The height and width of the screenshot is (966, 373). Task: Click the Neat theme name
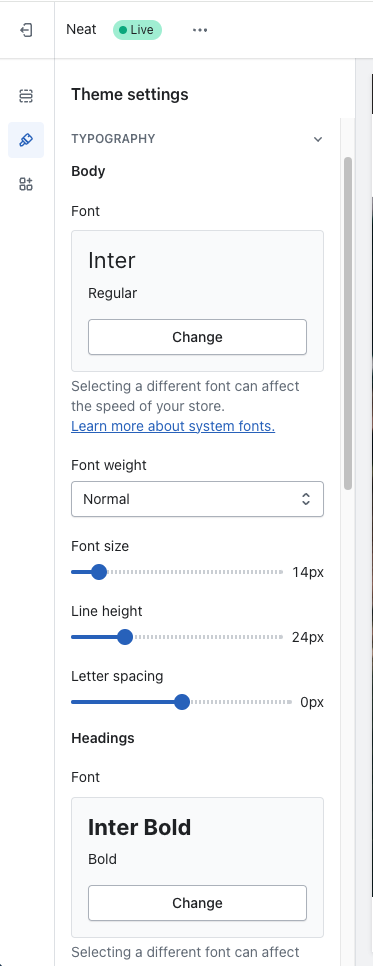tap(81, 30)
